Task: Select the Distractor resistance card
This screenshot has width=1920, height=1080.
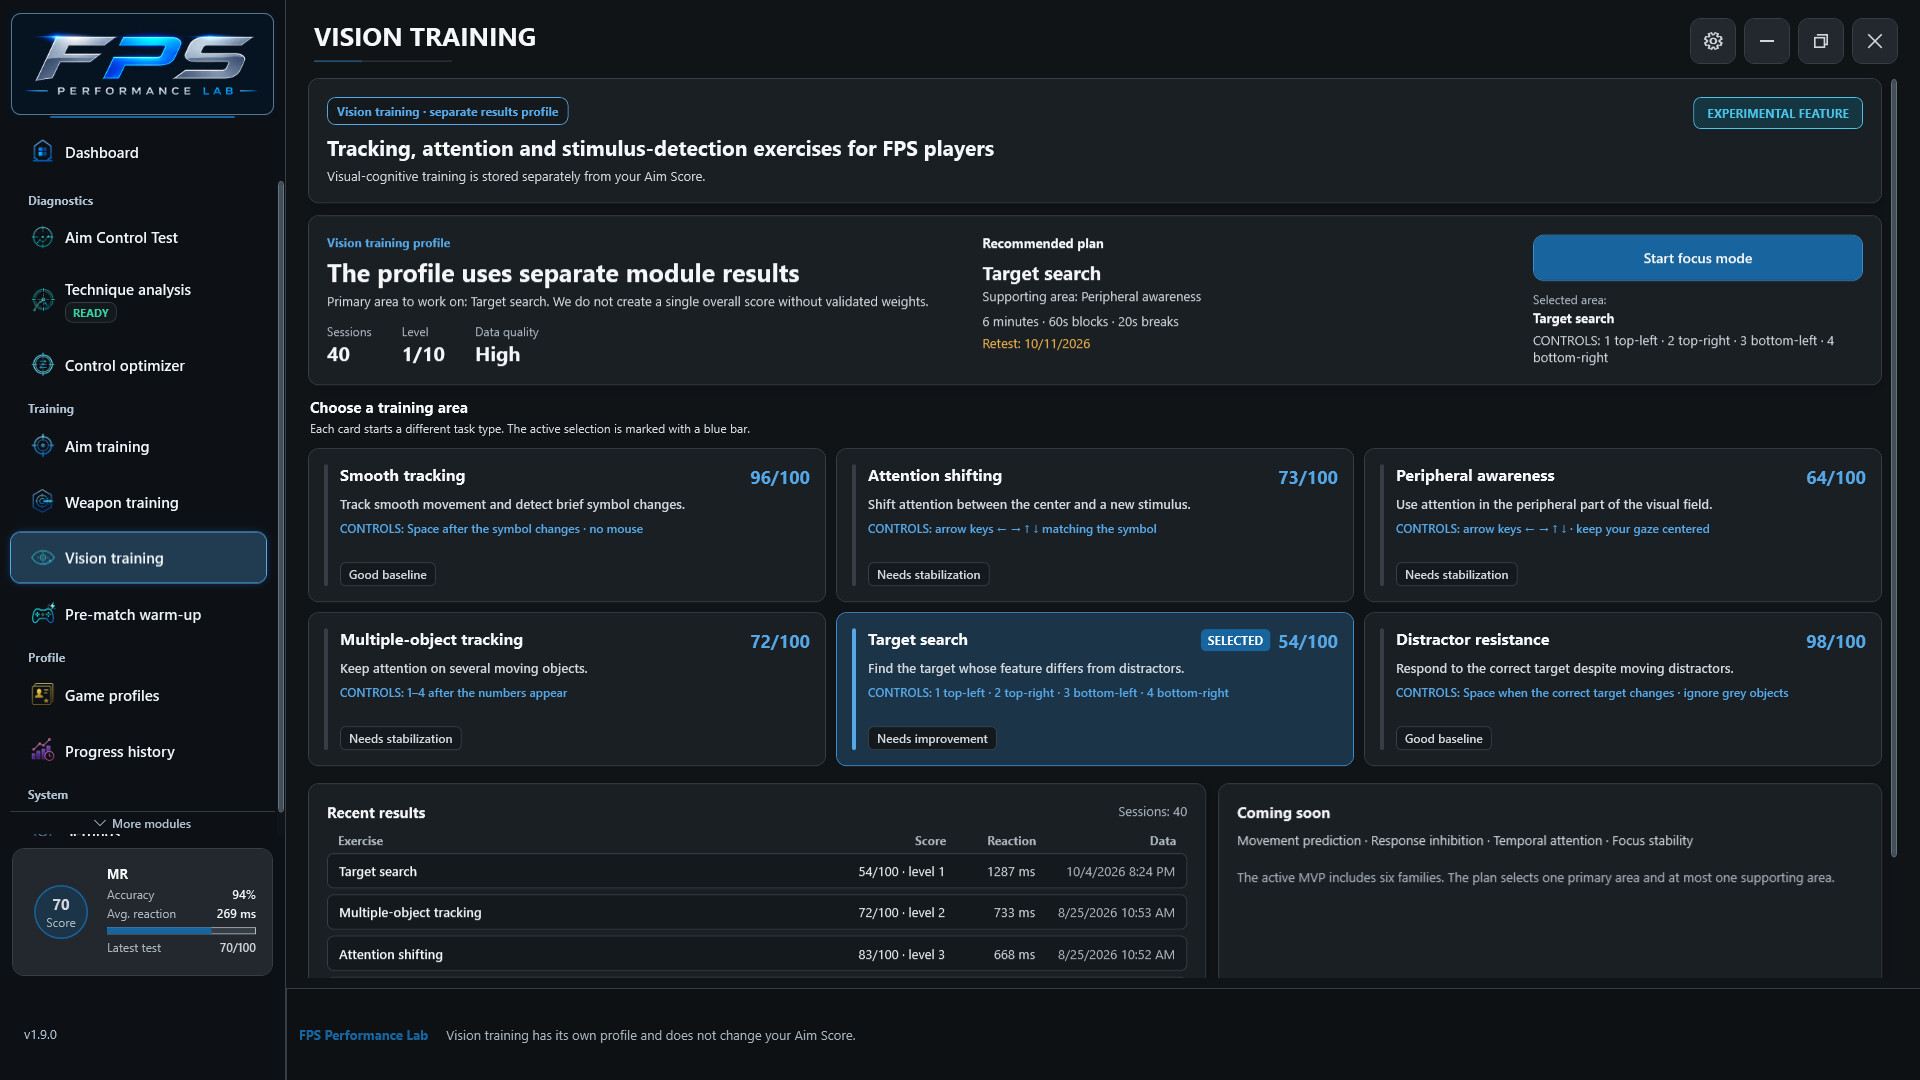Action: (1623, 689)
